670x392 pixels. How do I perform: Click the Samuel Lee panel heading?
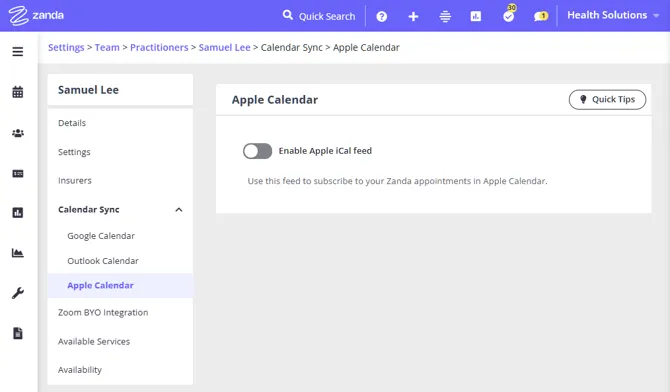(88, 90)
